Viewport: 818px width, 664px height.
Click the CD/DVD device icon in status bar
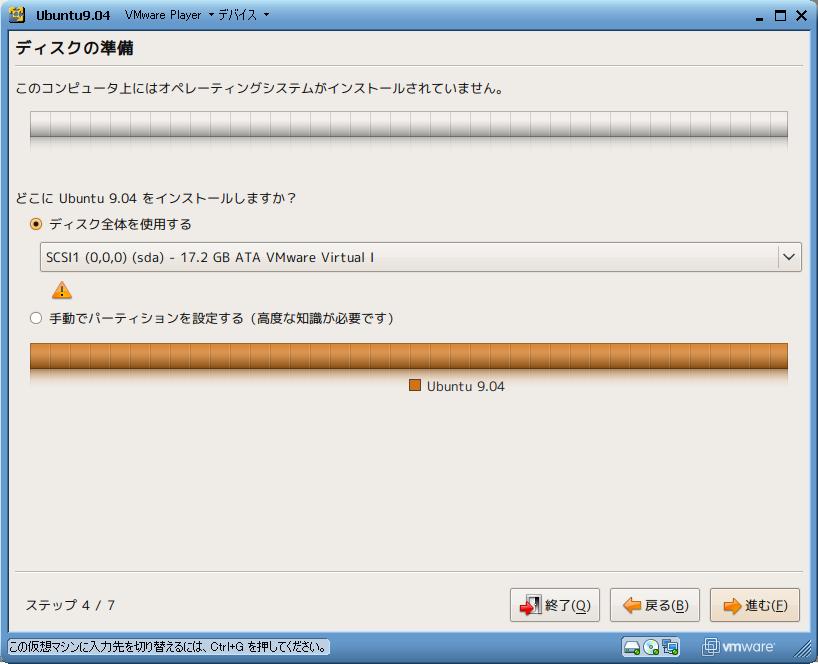[651, 647]
